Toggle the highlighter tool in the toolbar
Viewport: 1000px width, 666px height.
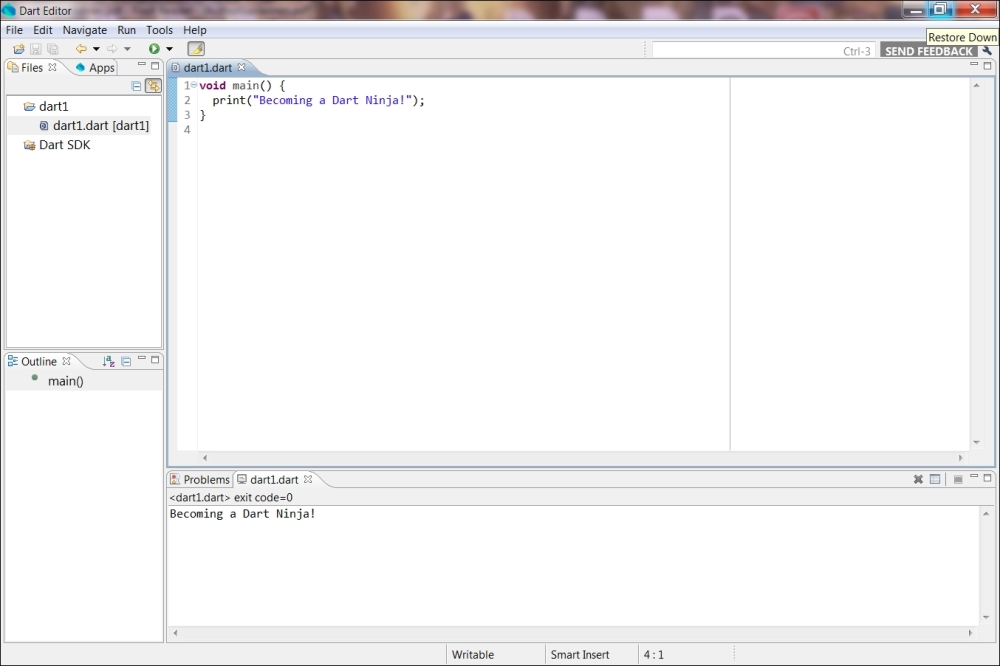tap(196, 48)
